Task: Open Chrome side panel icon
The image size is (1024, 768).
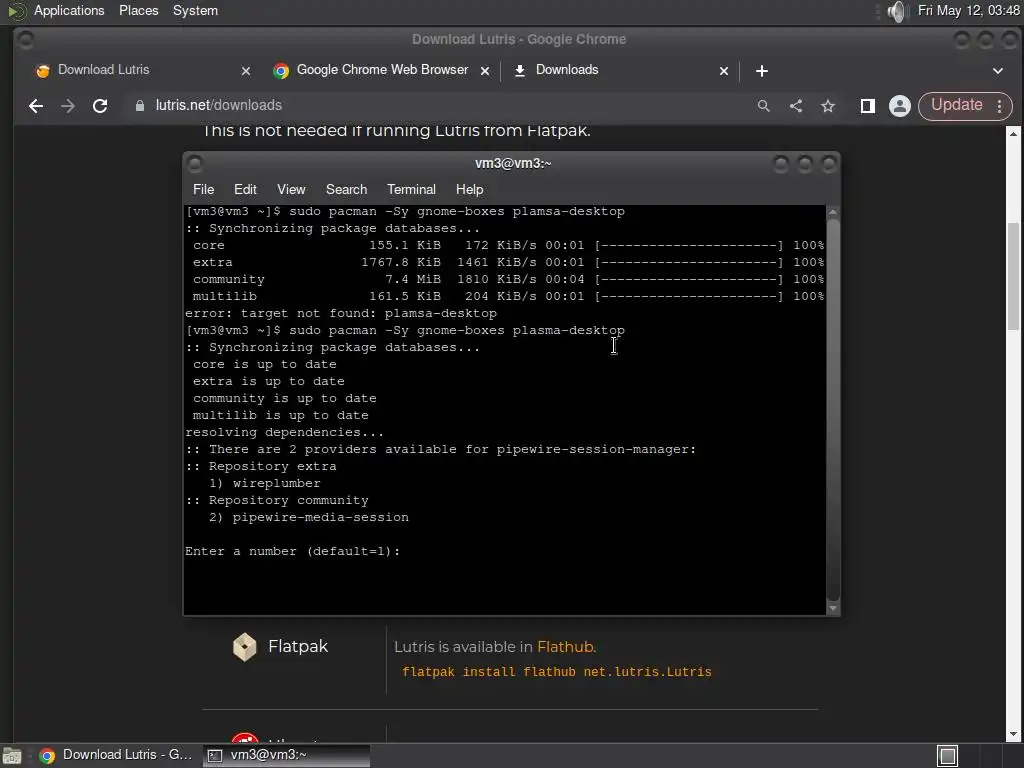Action: pyautogui.click(x=867, y=106)
